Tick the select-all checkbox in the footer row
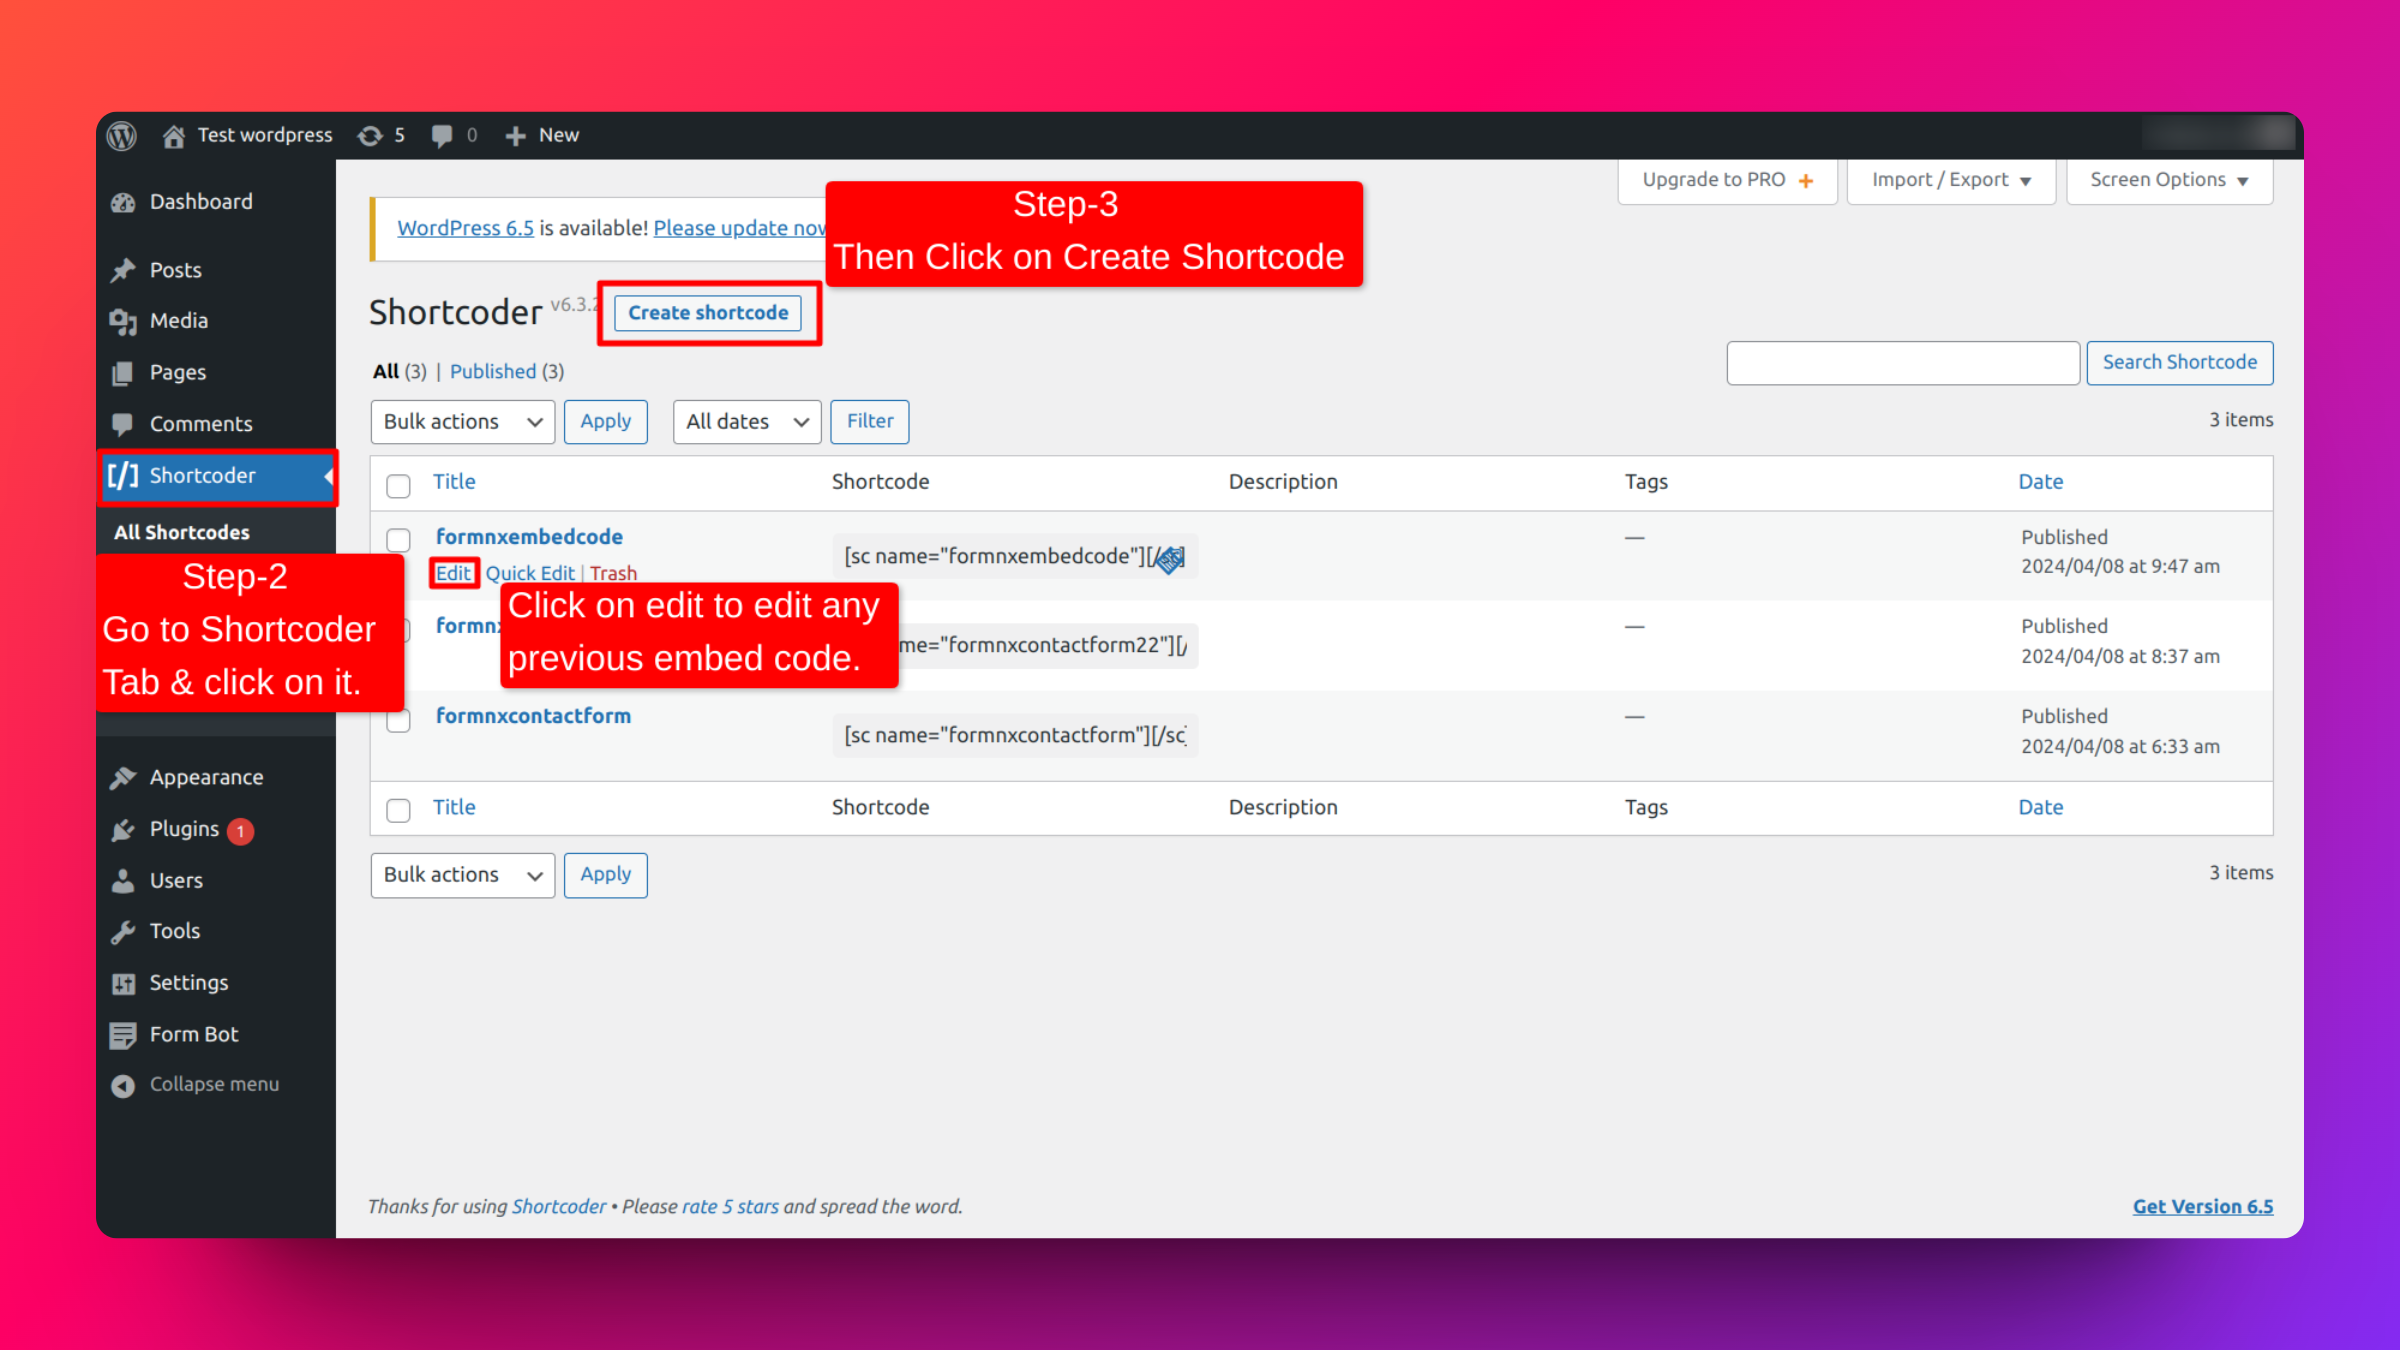This screenshot has height=1350, width=2400. click(398, 810)
